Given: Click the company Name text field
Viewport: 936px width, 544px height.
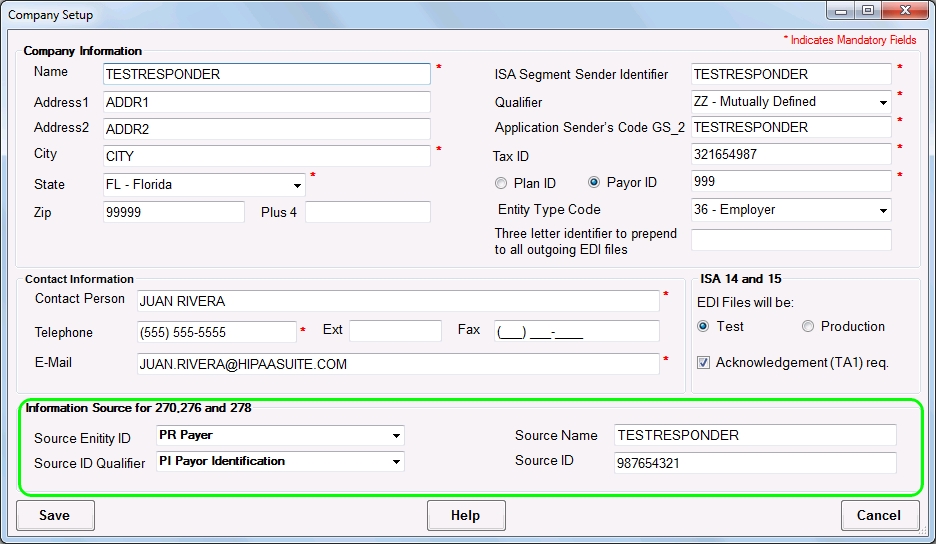Looking at the screenshot, I should pos(266,74).
